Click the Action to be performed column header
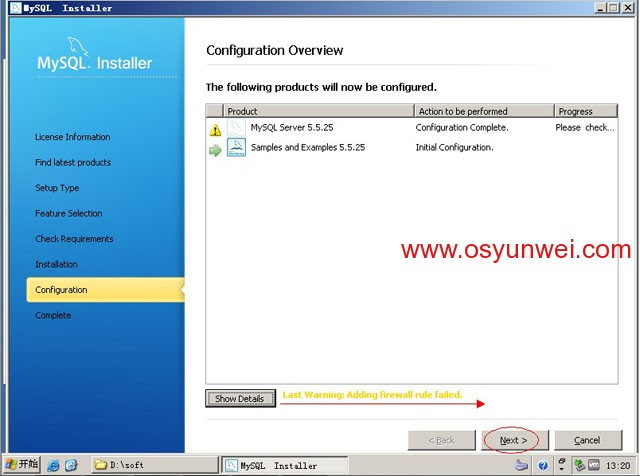Viewport: 640px width, 476px height. (484, 111)
